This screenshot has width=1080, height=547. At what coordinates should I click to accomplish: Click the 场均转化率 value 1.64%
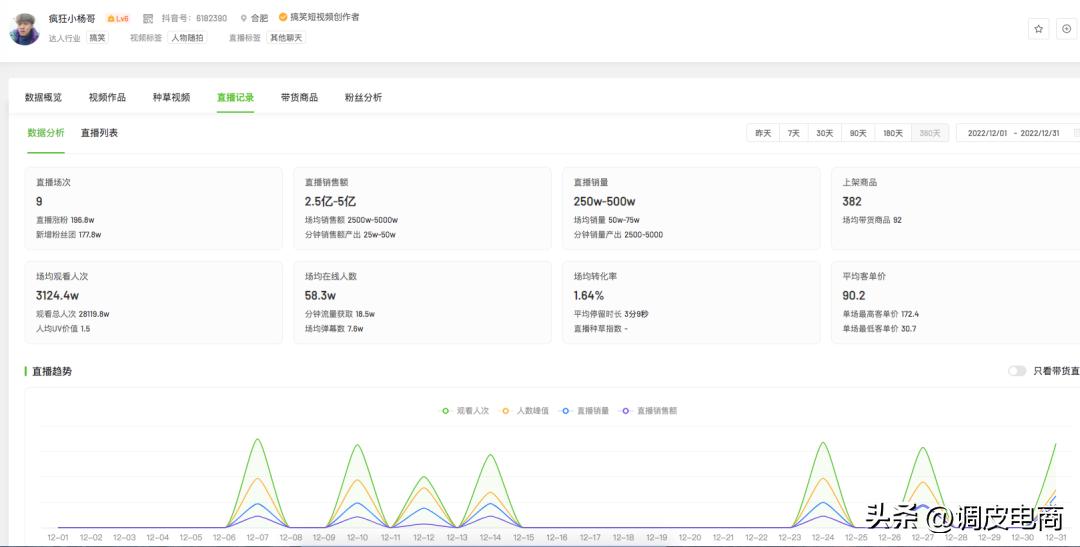589,296
